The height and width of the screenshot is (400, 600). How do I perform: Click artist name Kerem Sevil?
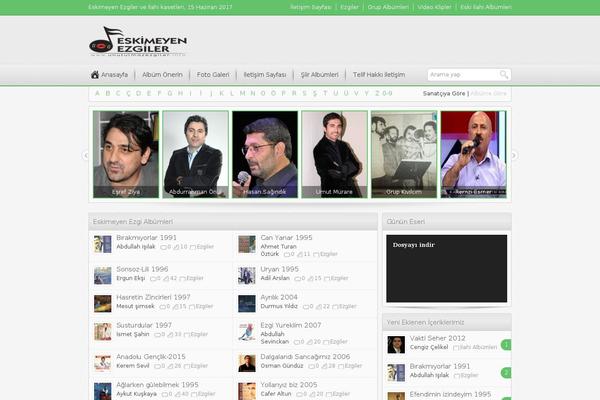pos(133,366)
